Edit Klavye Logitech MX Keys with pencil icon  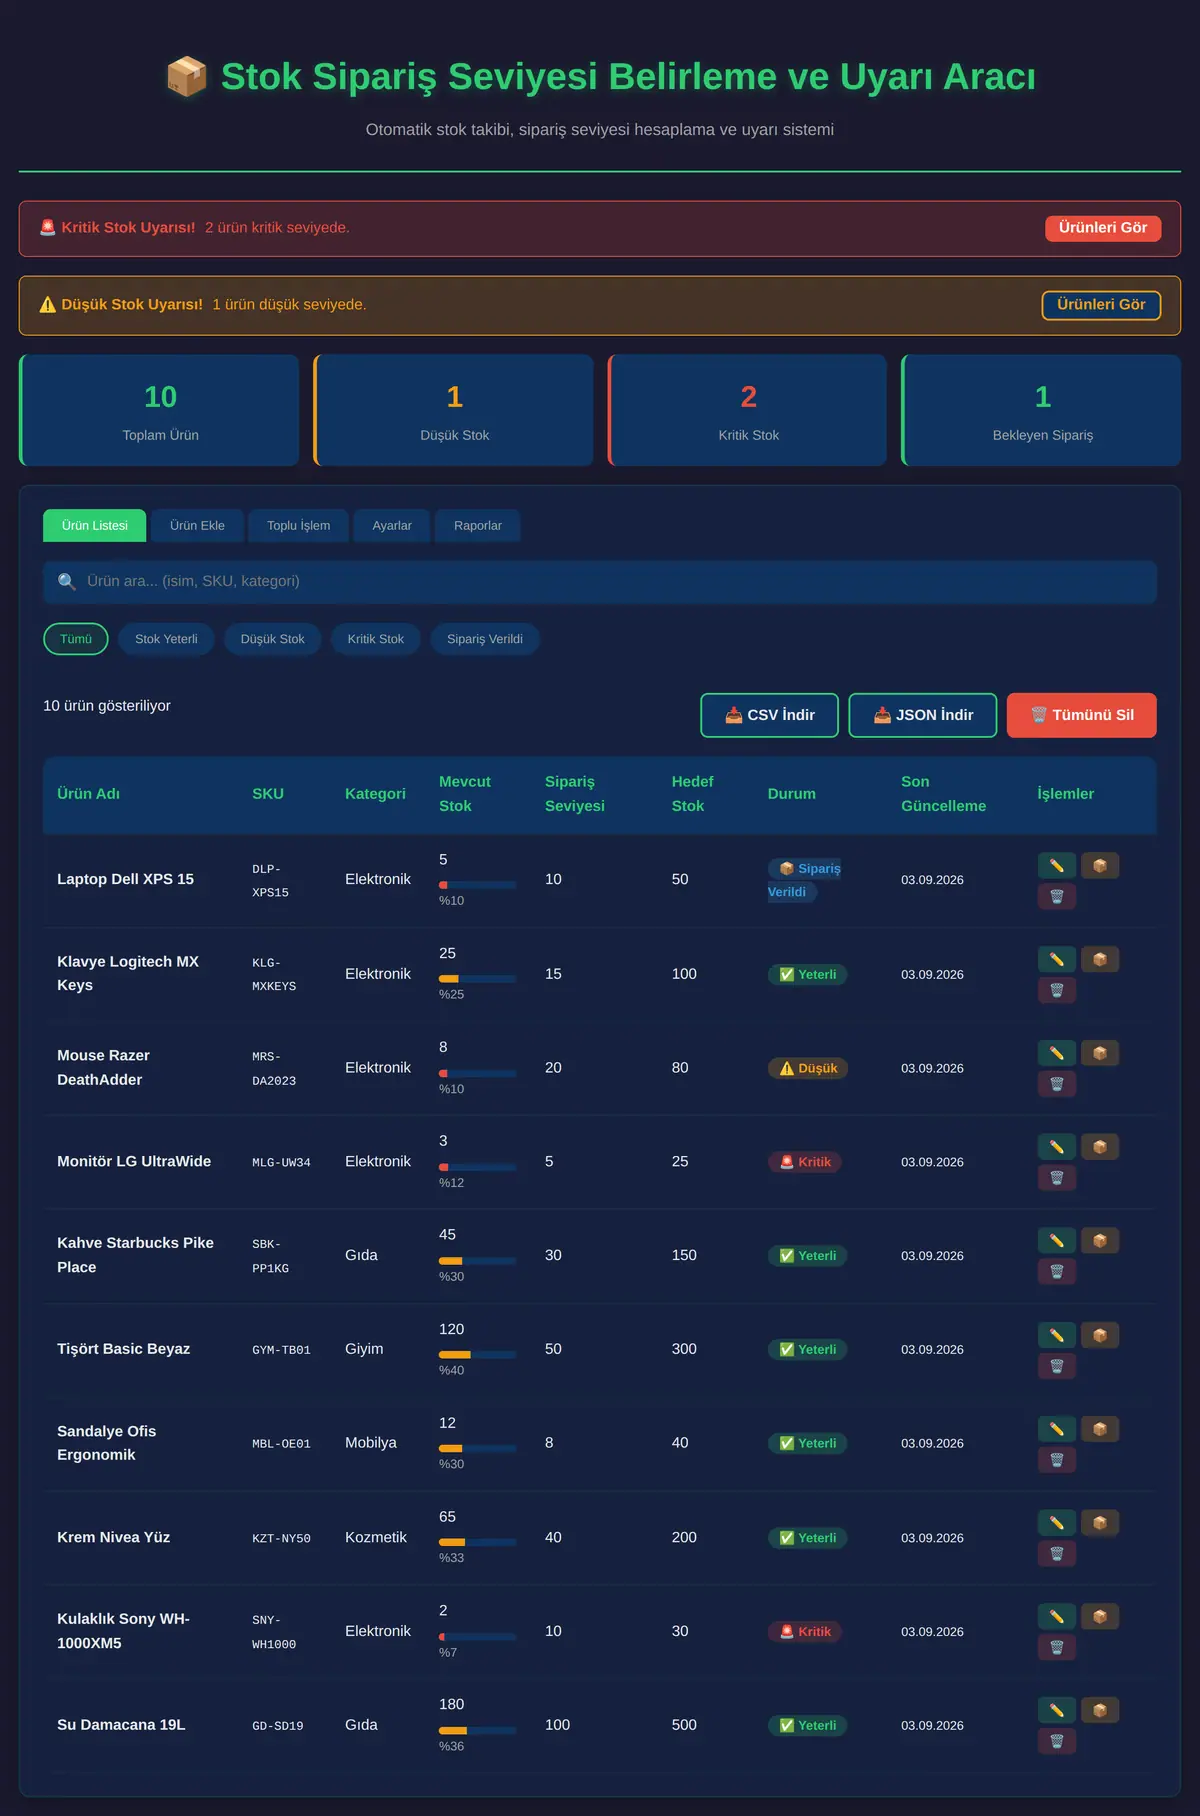click(1057, 959)
